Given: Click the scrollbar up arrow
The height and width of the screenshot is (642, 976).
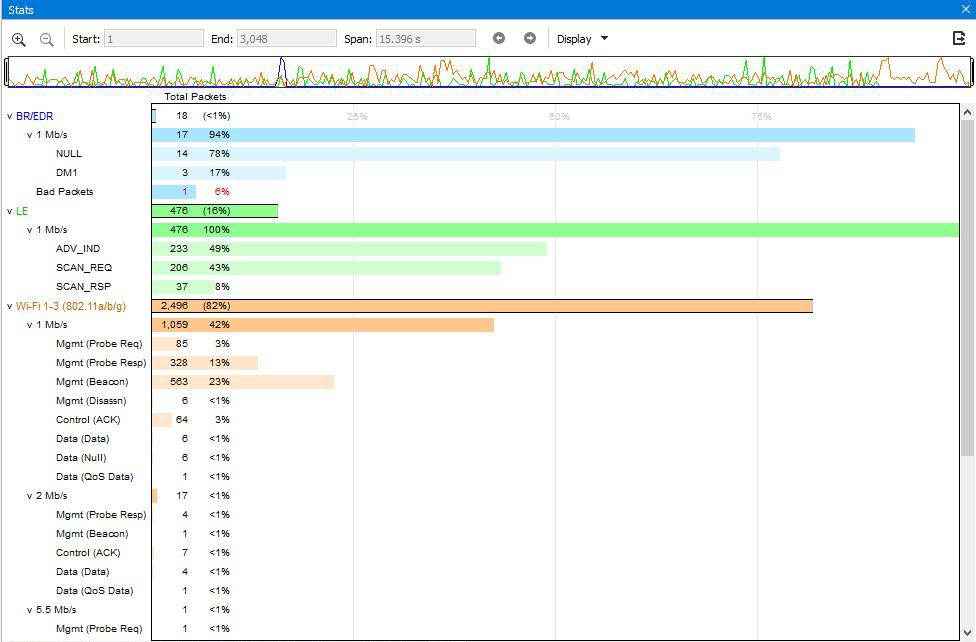Looking at the screenshot, I should (x=967, y=113).
